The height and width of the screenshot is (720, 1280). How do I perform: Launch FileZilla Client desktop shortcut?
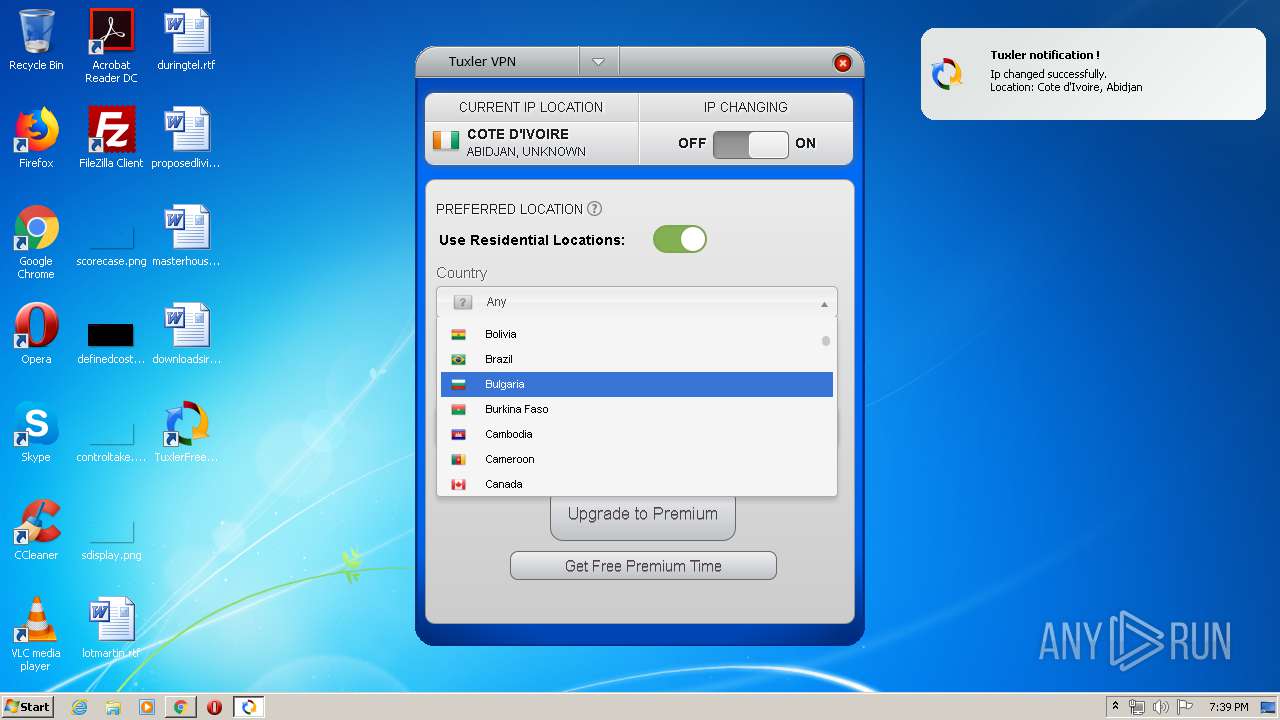[x=111, y=138]
